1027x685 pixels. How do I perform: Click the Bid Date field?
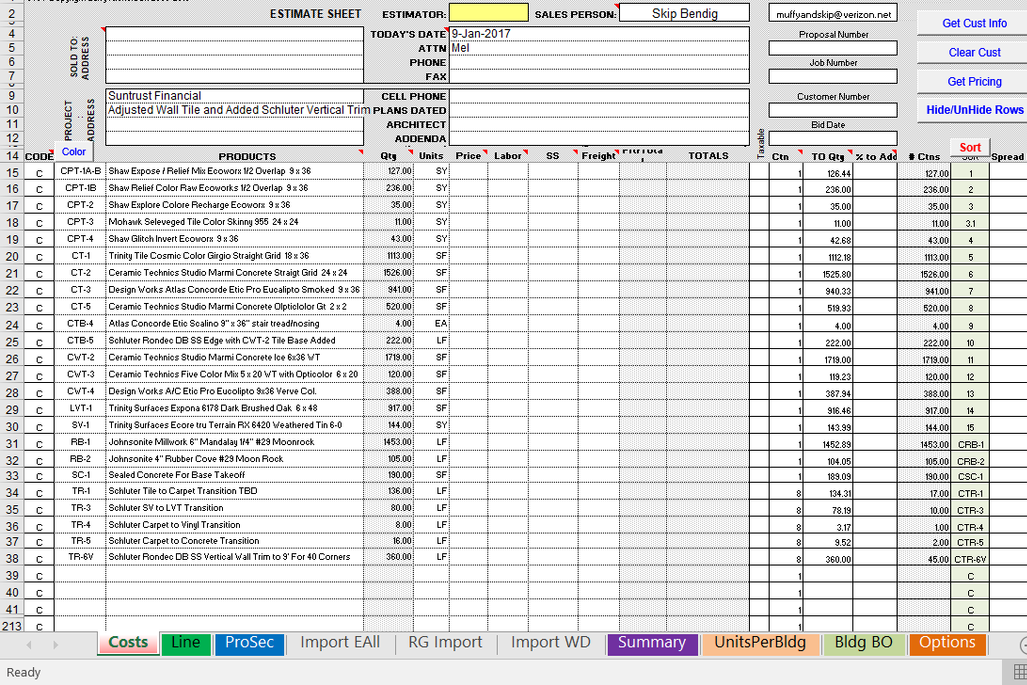(833, 138)
